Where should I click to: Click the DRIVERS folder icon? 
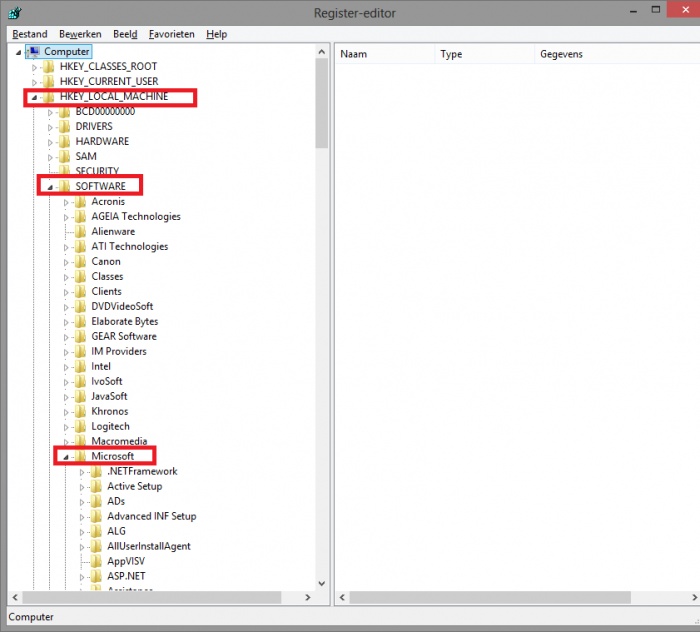[x=65, y=127]
